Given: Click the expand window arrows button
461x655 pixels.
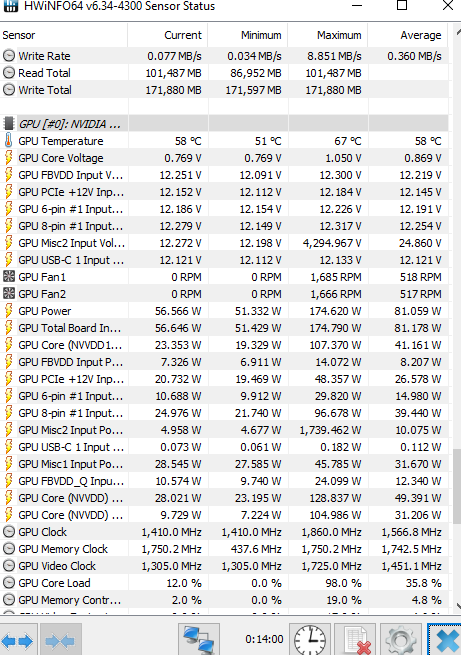Looking at the screenshot, I should coord(18,640).
